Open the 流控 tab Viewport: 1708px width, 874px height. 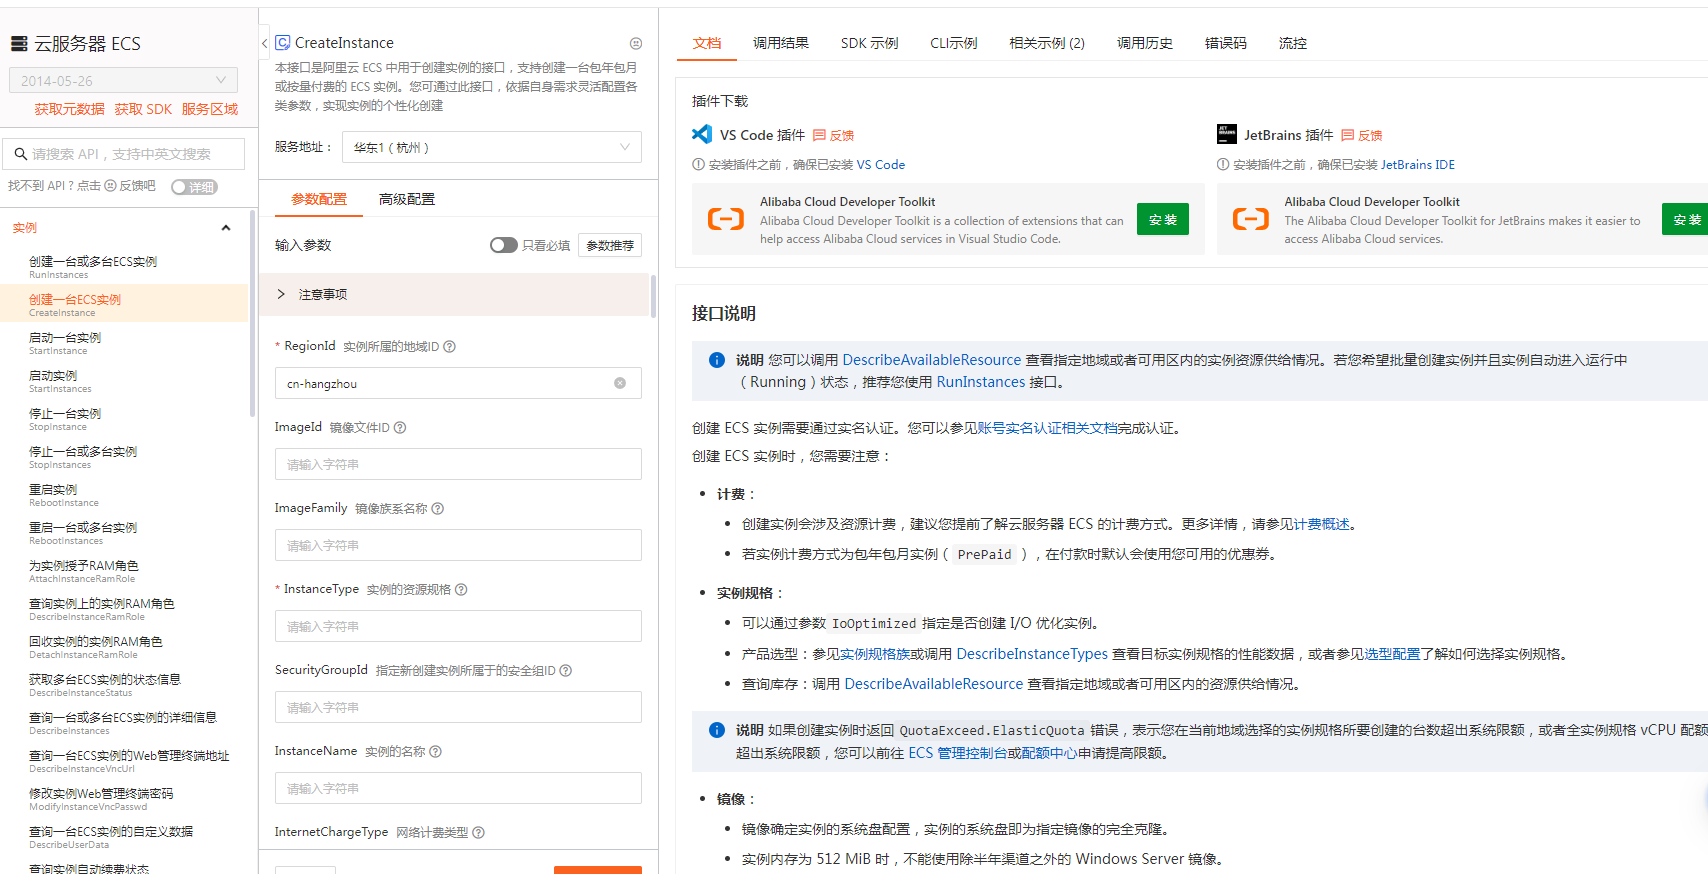1293,43
